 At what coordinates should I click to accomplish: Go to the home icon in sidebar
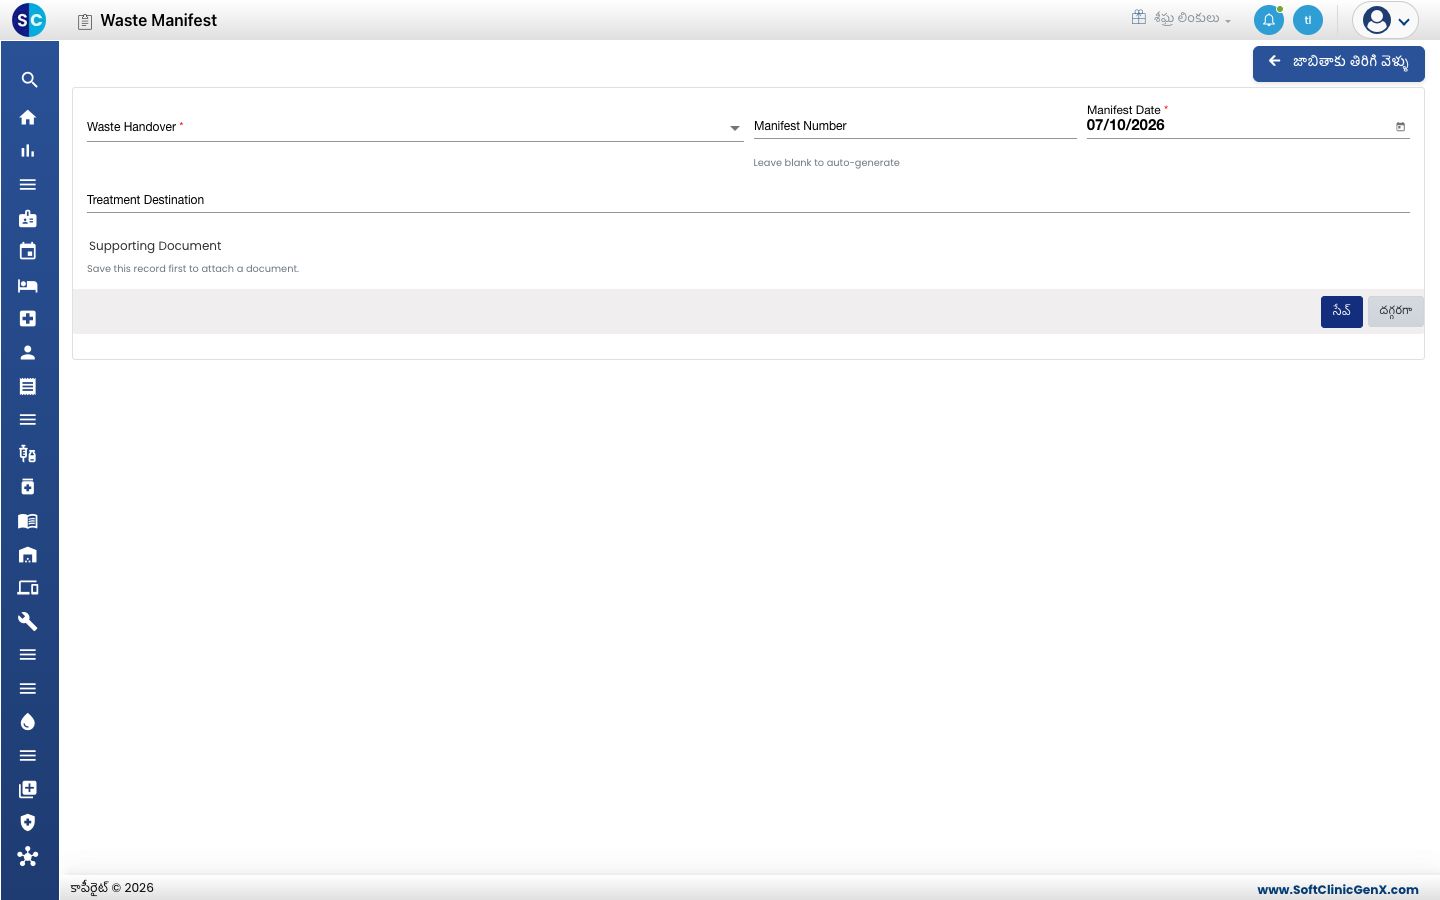coord(28,117)
